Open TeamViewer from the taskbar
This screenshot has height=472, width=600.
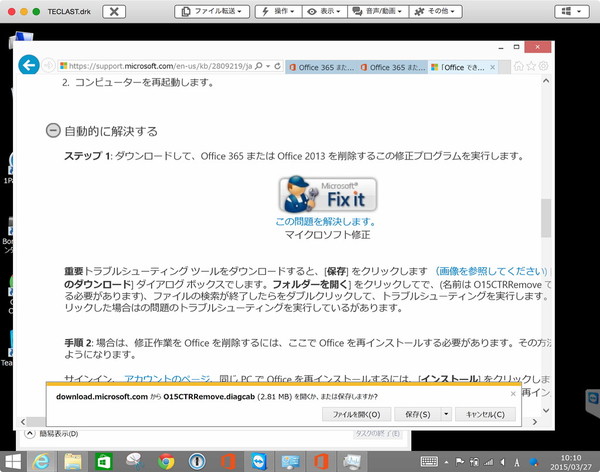259,462
